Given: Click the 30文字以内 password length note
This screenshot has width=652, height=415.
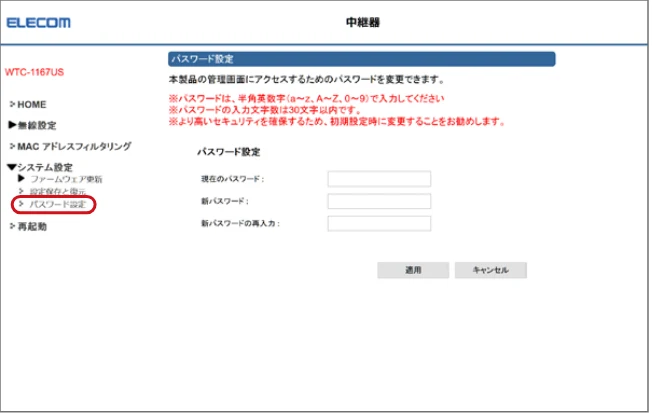Looking at the screenshot, I should [x=266, y=111].
